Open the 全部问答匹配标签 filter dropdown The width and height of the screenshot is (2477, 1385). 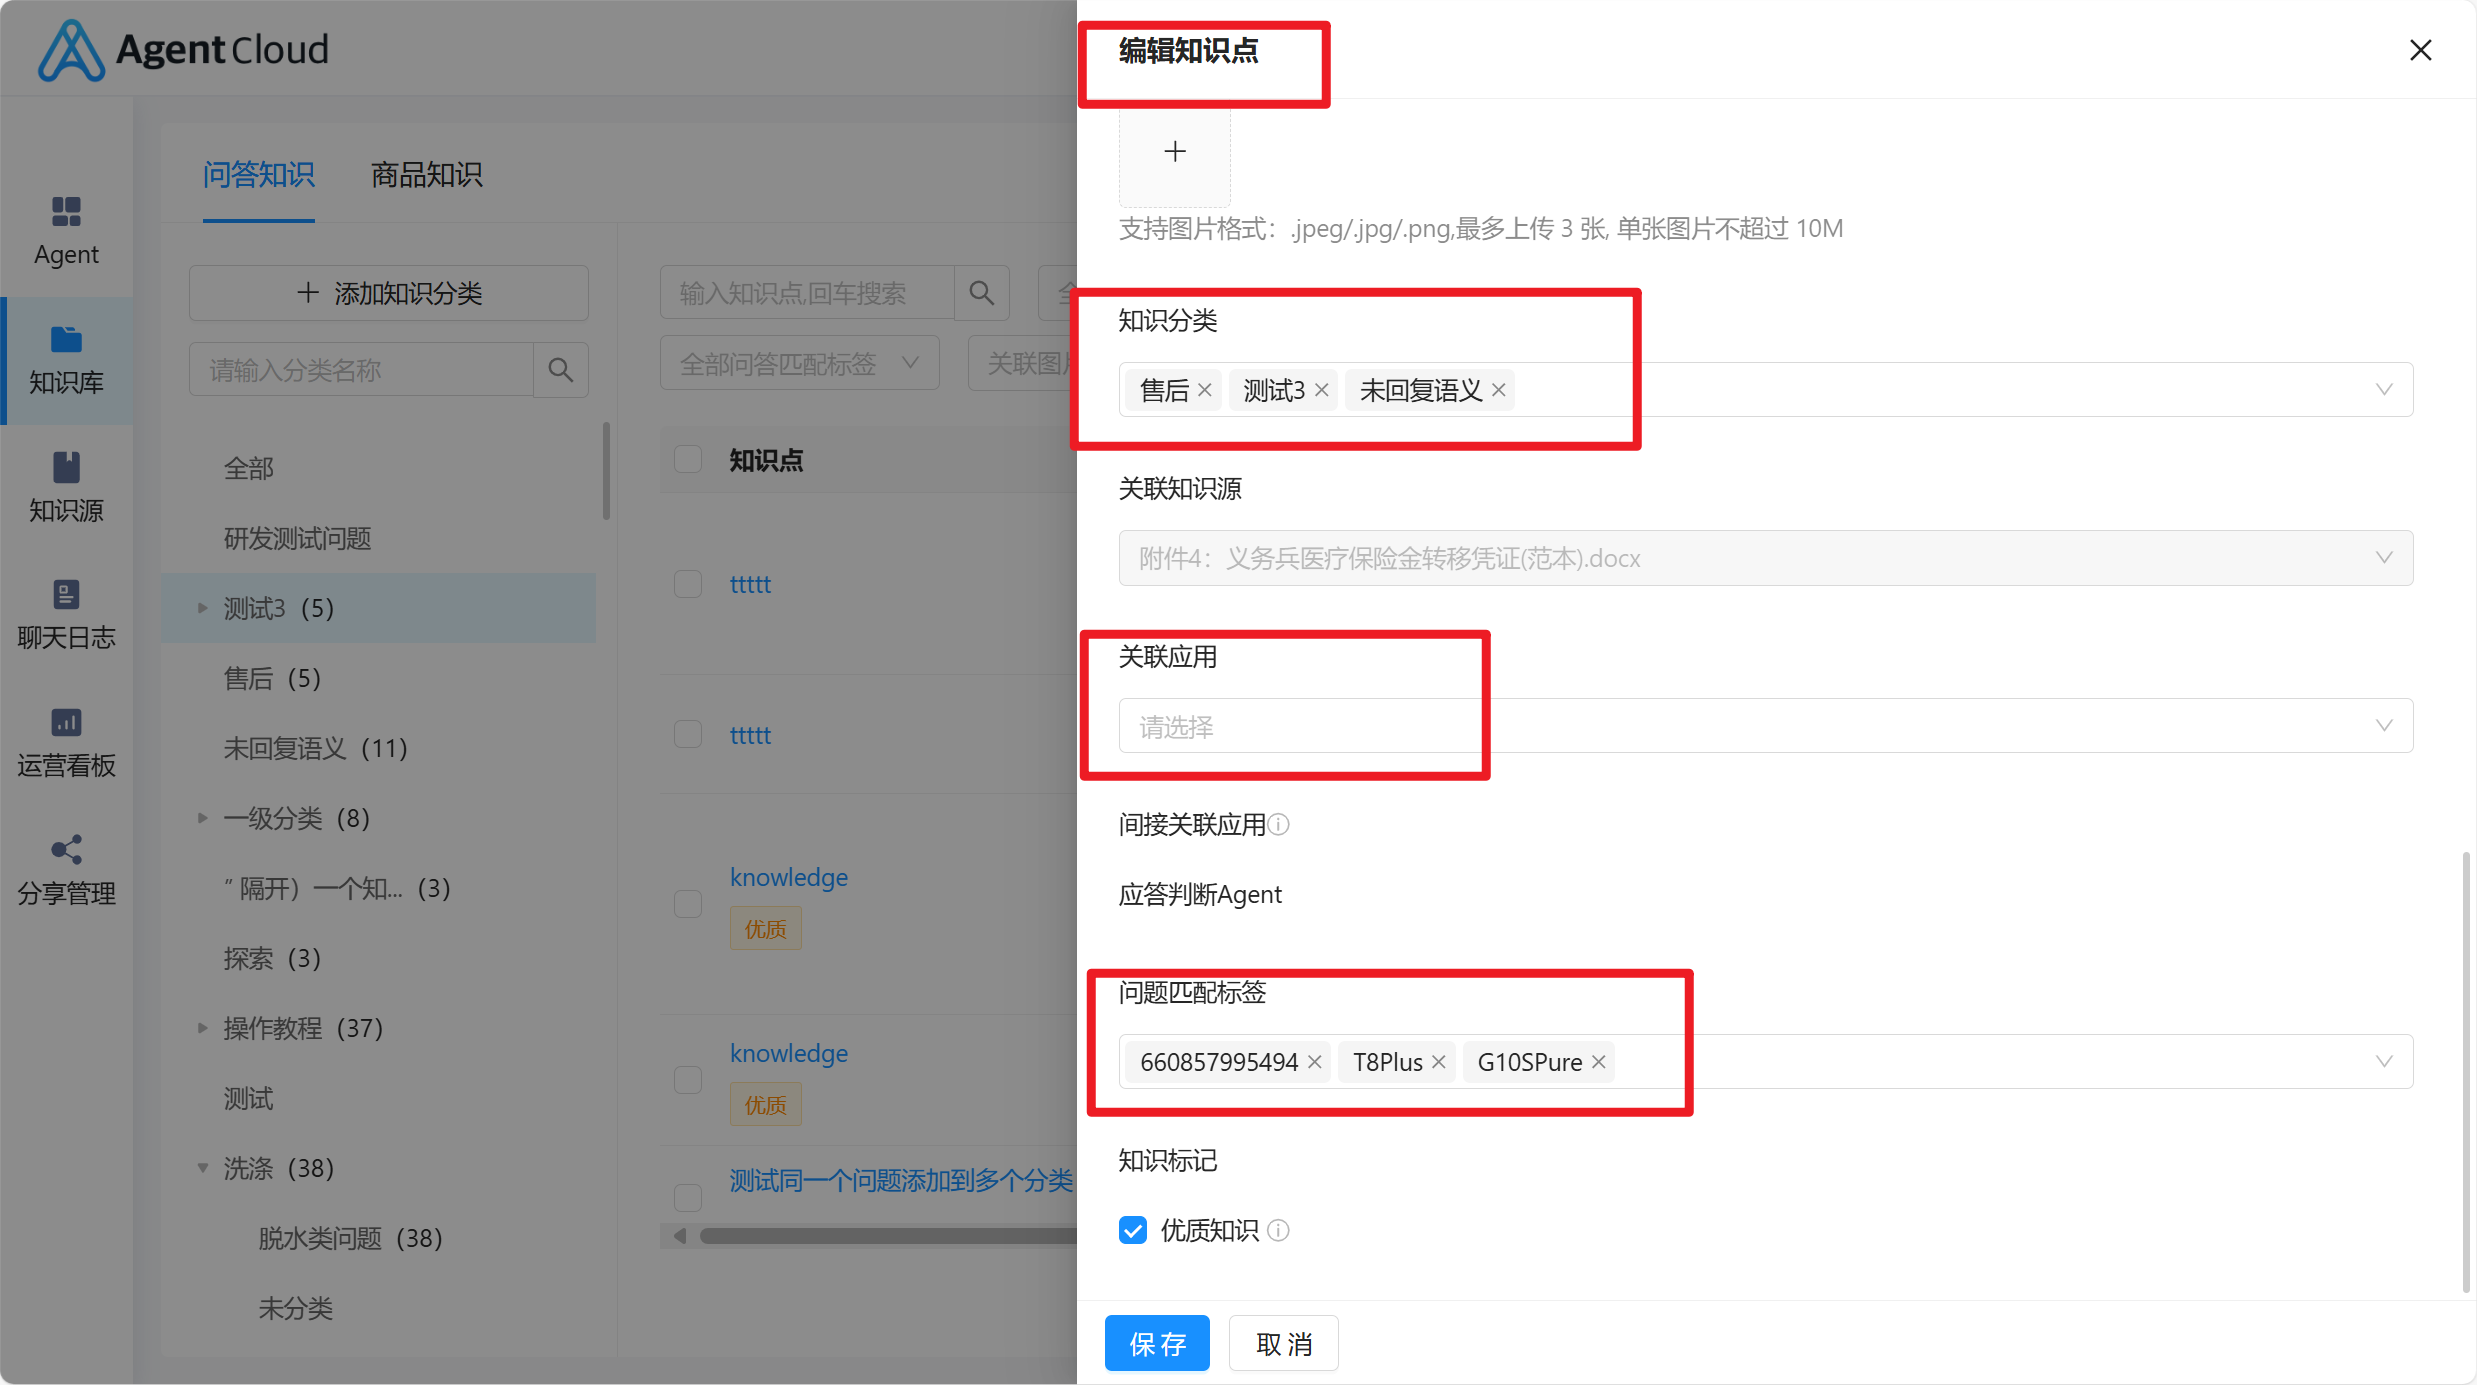click(x=799, y=363)
